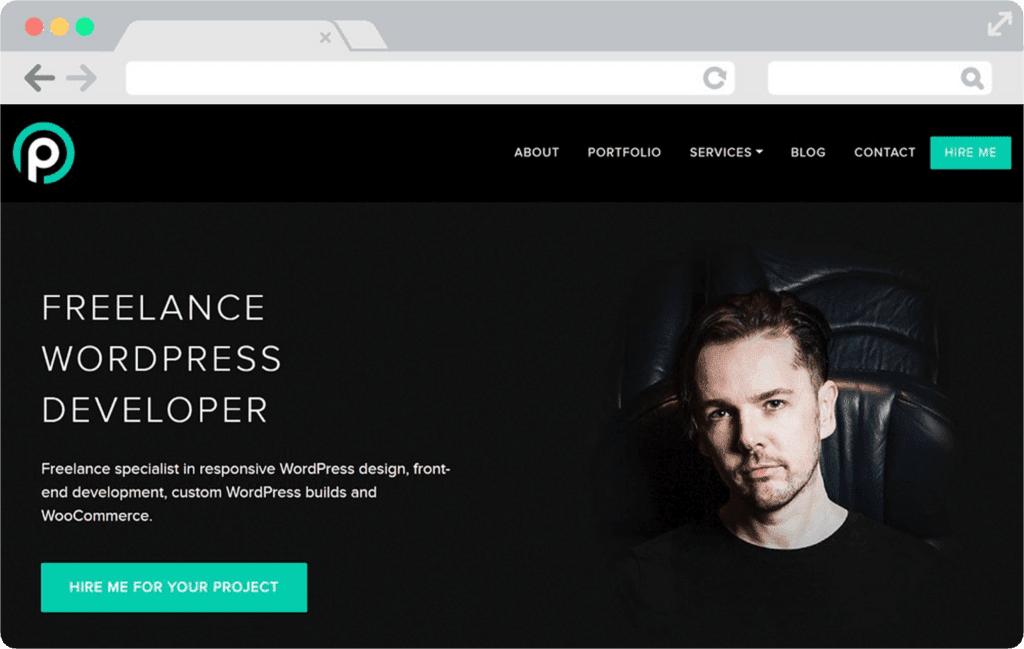Viewport: 1024px width, 649px height.
Task: Click the magnifying glass search icon
Action: point(972,78)
